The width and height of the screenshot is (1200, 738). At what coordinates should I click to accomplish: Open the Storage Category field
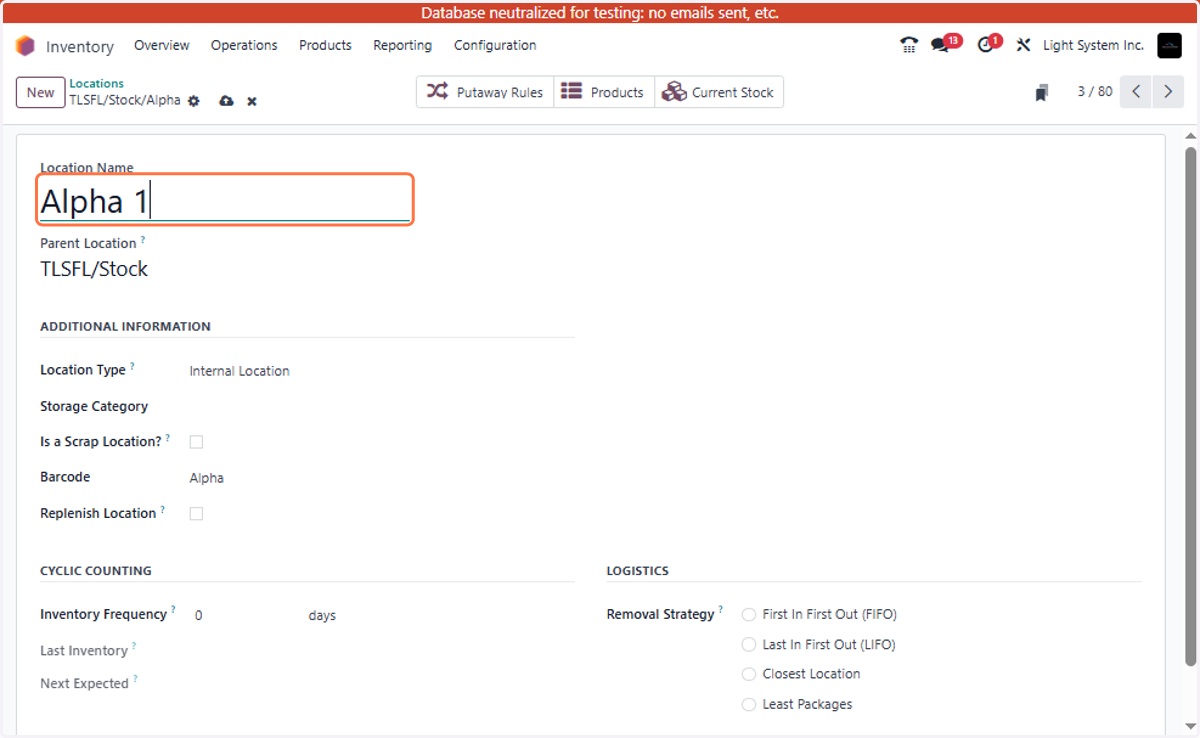[x=381, y=407]
